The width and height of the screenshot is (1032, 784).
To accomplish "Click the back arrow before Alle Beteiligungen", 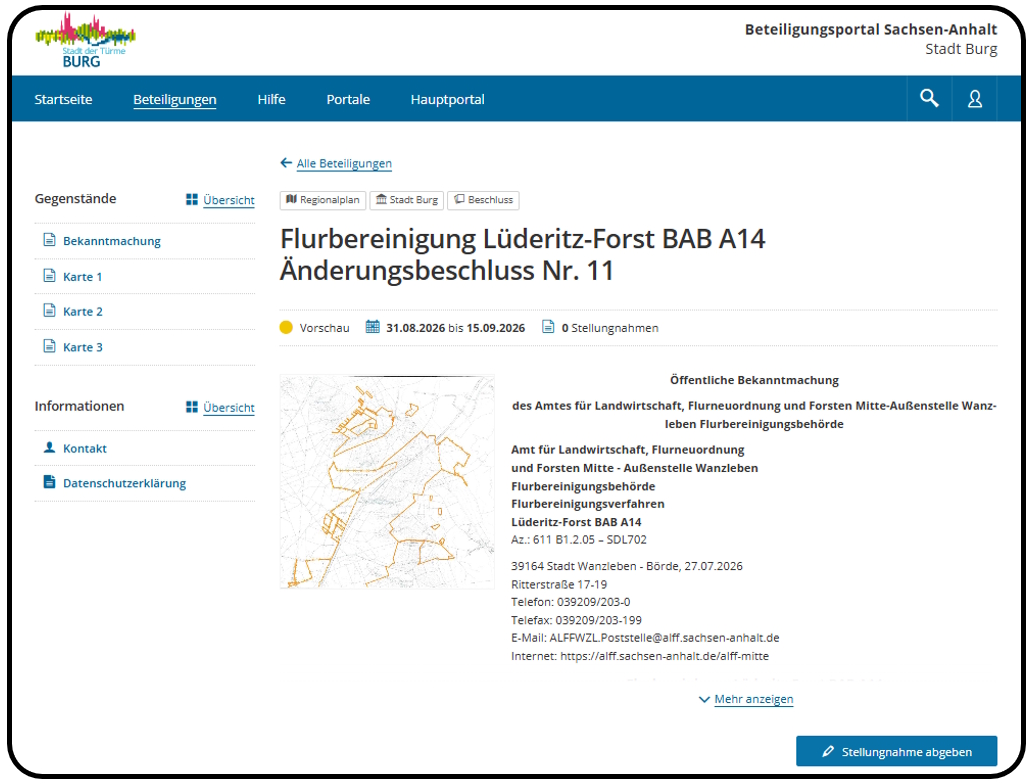I will [286, 163].
